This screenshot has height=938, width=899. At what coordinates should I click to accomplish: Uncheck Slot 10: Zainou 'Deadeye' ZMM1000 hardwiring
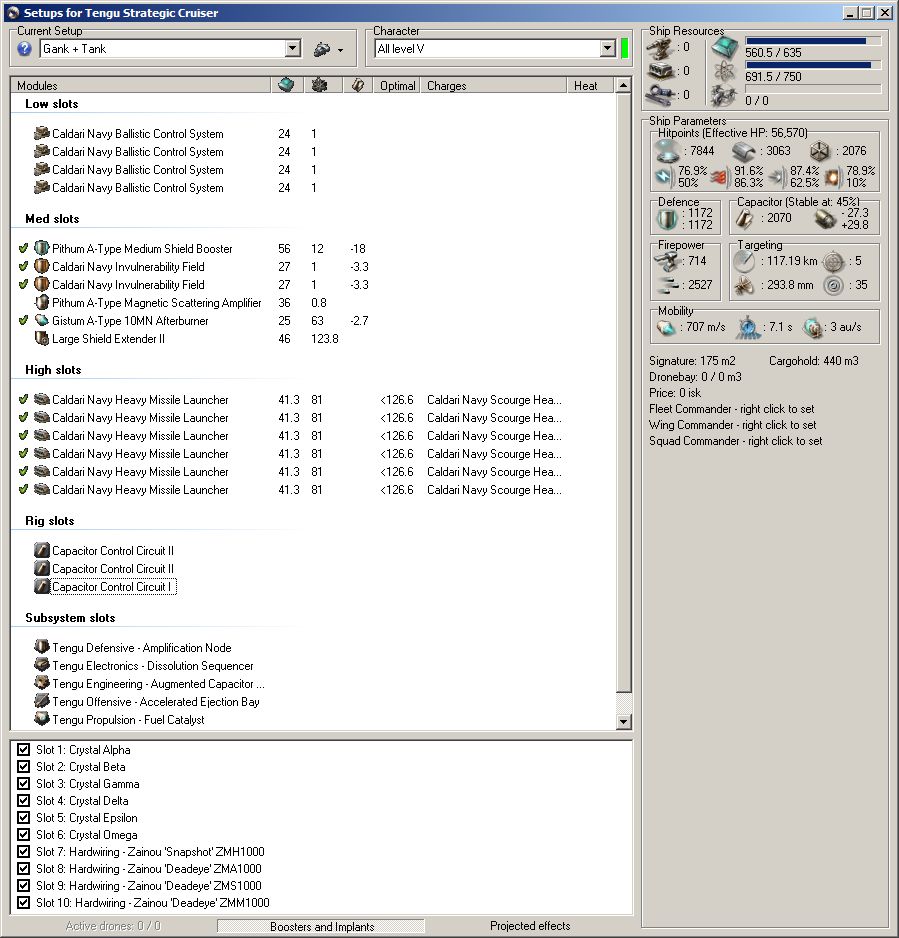(23, 903)
